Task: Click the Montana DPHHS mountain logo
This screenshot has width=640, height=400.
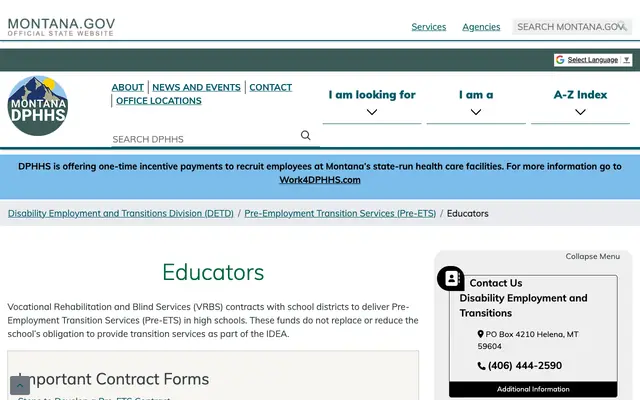Action: (x=38, y=106)
